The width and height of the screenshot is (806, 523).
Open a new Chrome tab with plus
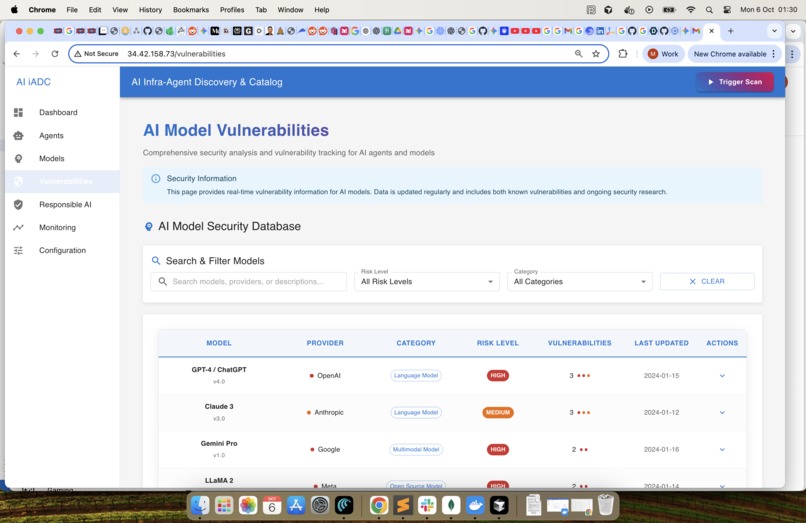click(x=730, y=31)
